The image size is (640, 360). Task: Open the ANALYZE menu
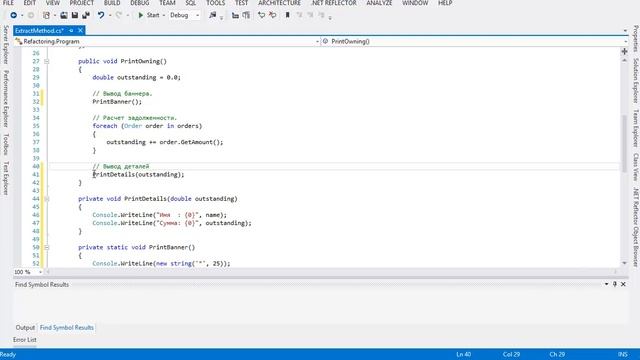379,3
